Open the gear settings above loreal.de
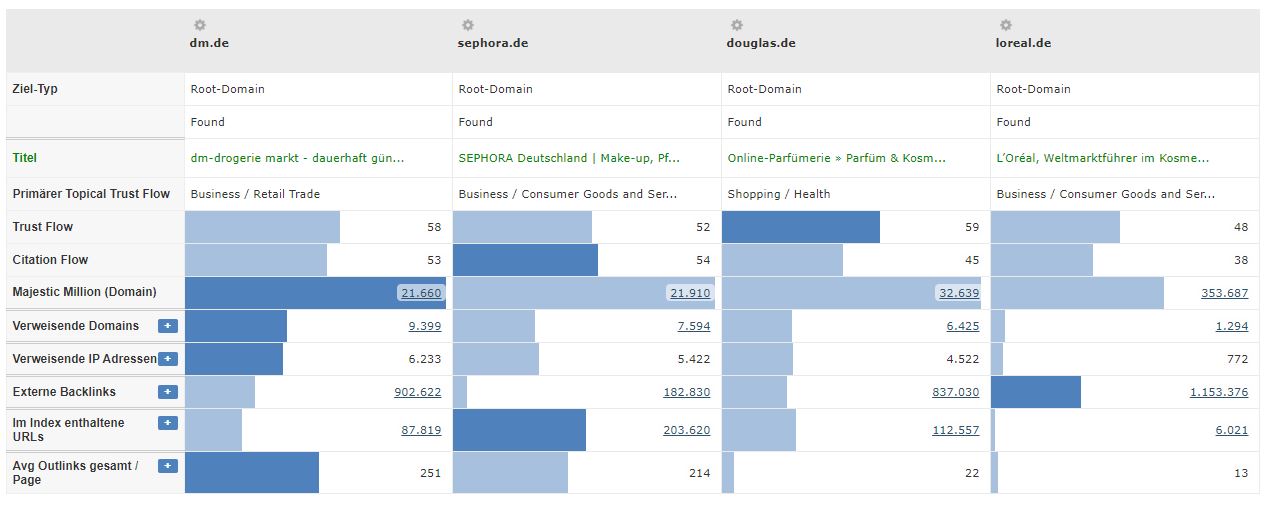Screen dimensions: 1272x505 pyautogui.click(x=1005, y=25)
